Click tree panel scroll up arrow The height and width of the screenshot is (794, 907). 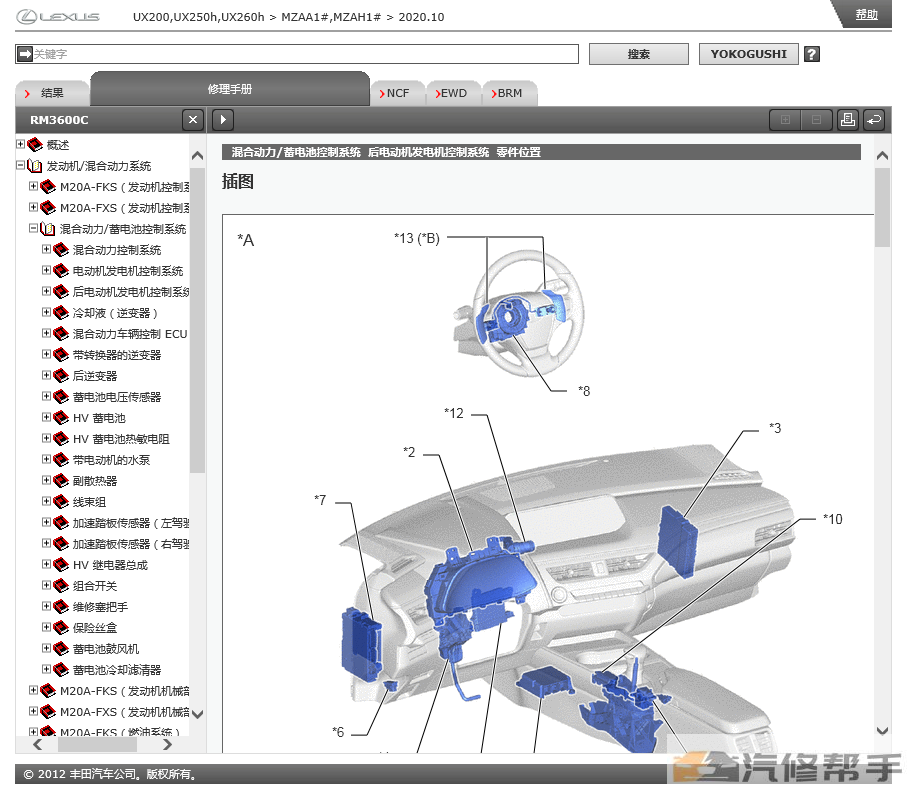(x=197, y=156)
